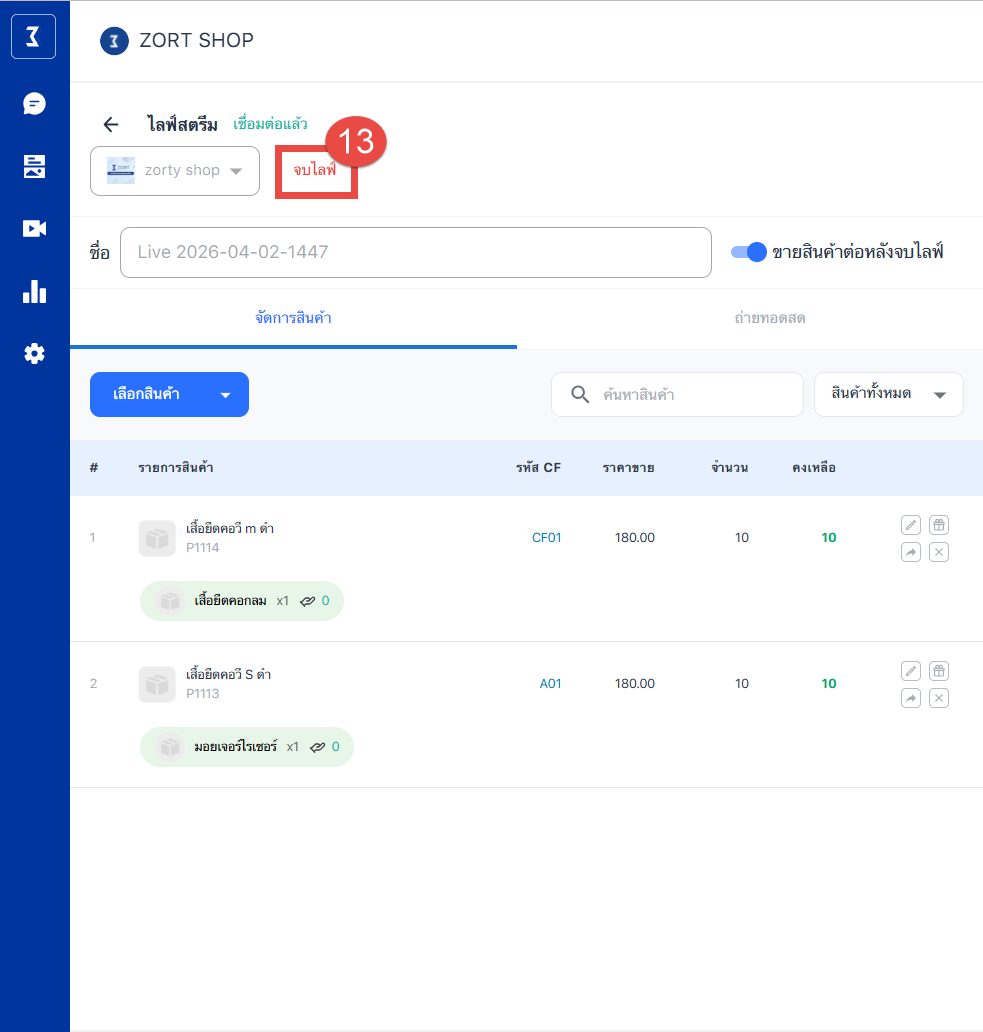This screenshot has height=1032, width=983.
Task: Click the back arrow beside ไลฟ์สตรีม
Action: (x=111, y=125)
